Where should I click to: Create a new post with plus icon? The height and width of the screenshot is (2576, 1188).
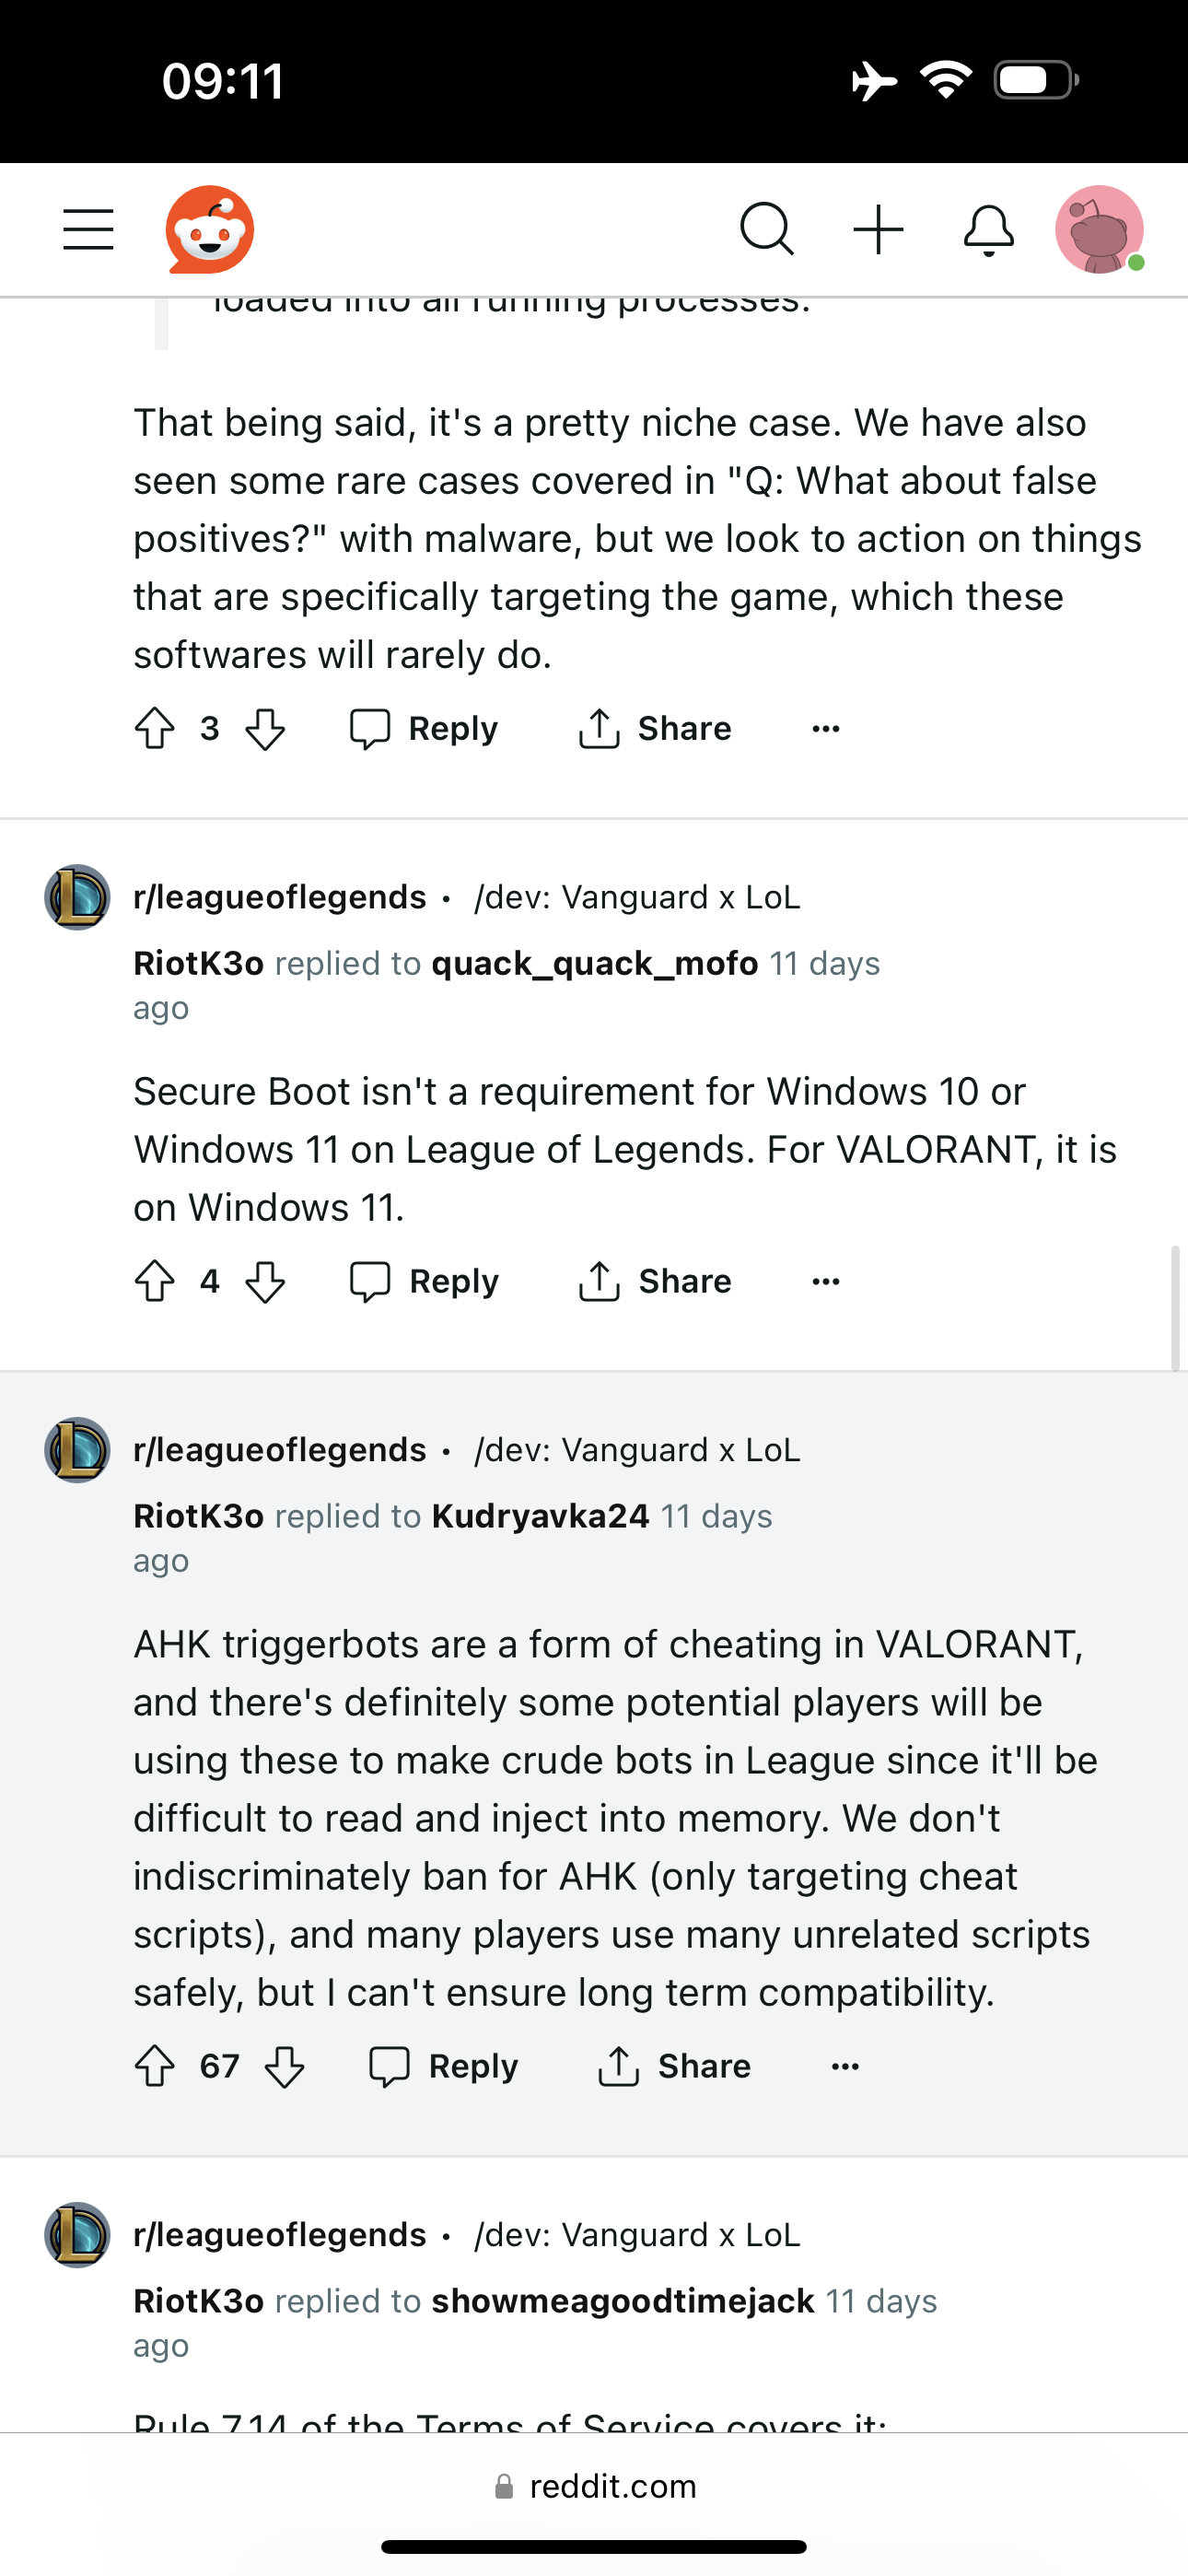click(879, 229)
